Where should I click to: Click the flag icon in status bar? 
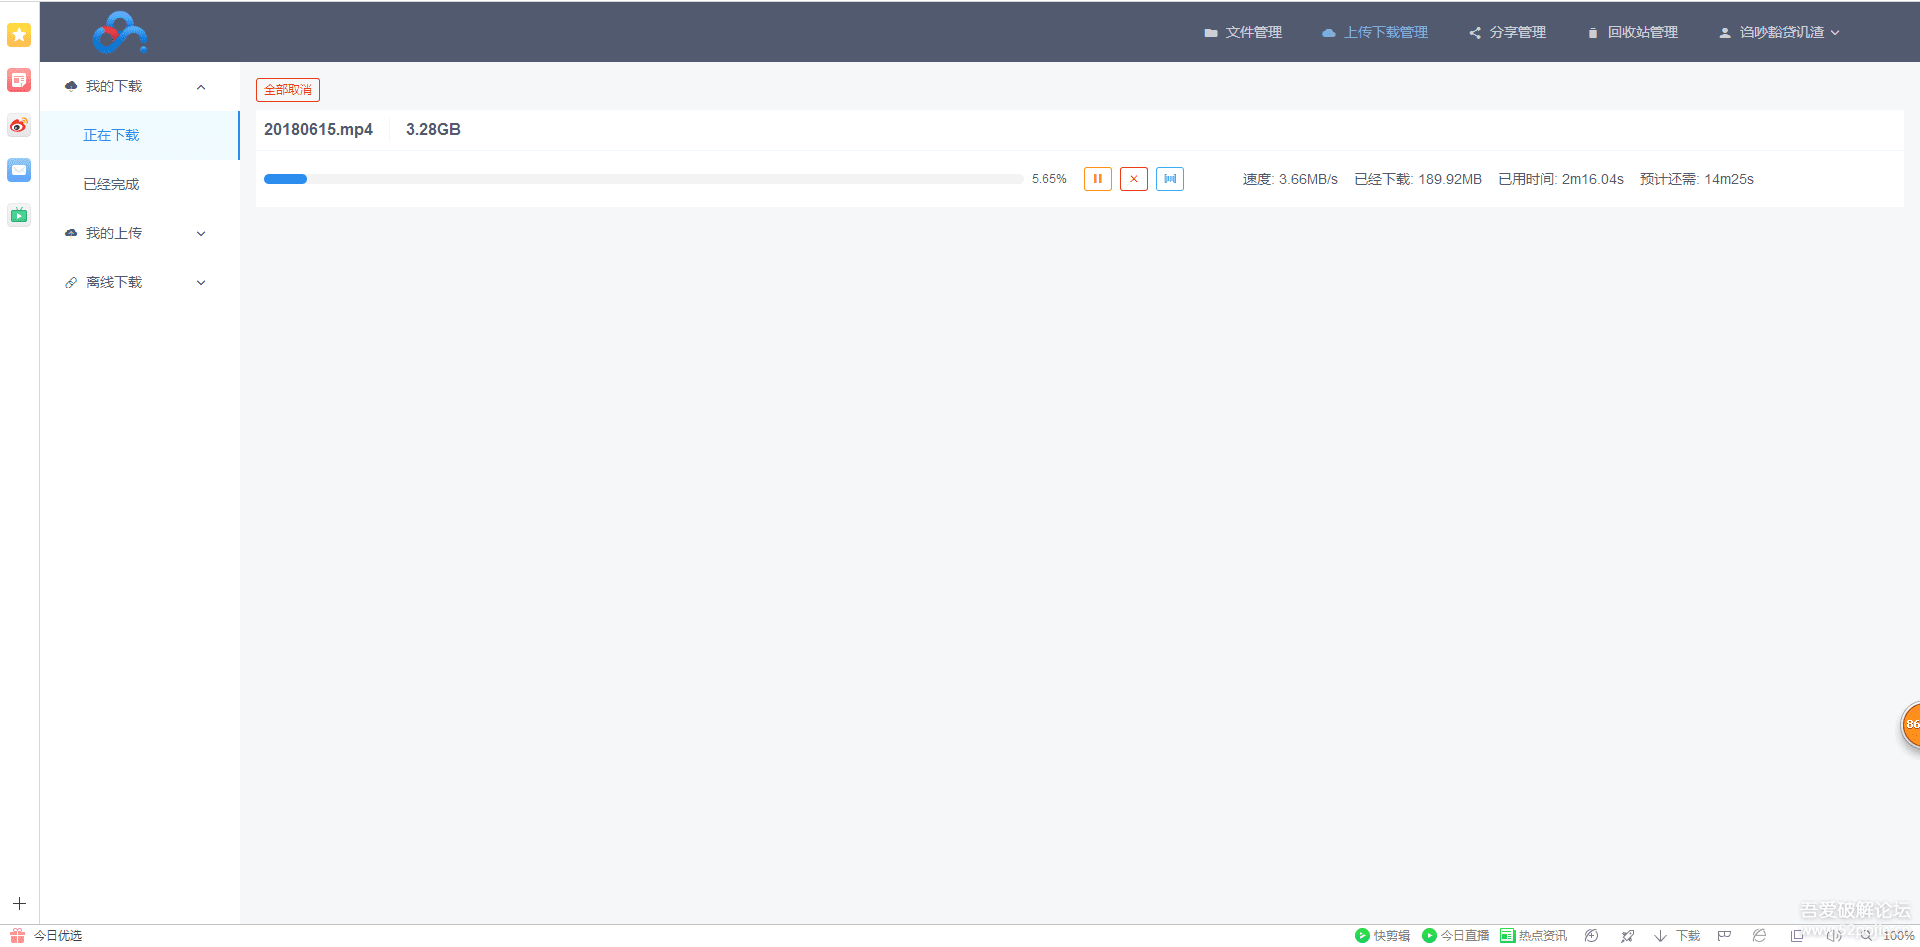coord(1724,936)
